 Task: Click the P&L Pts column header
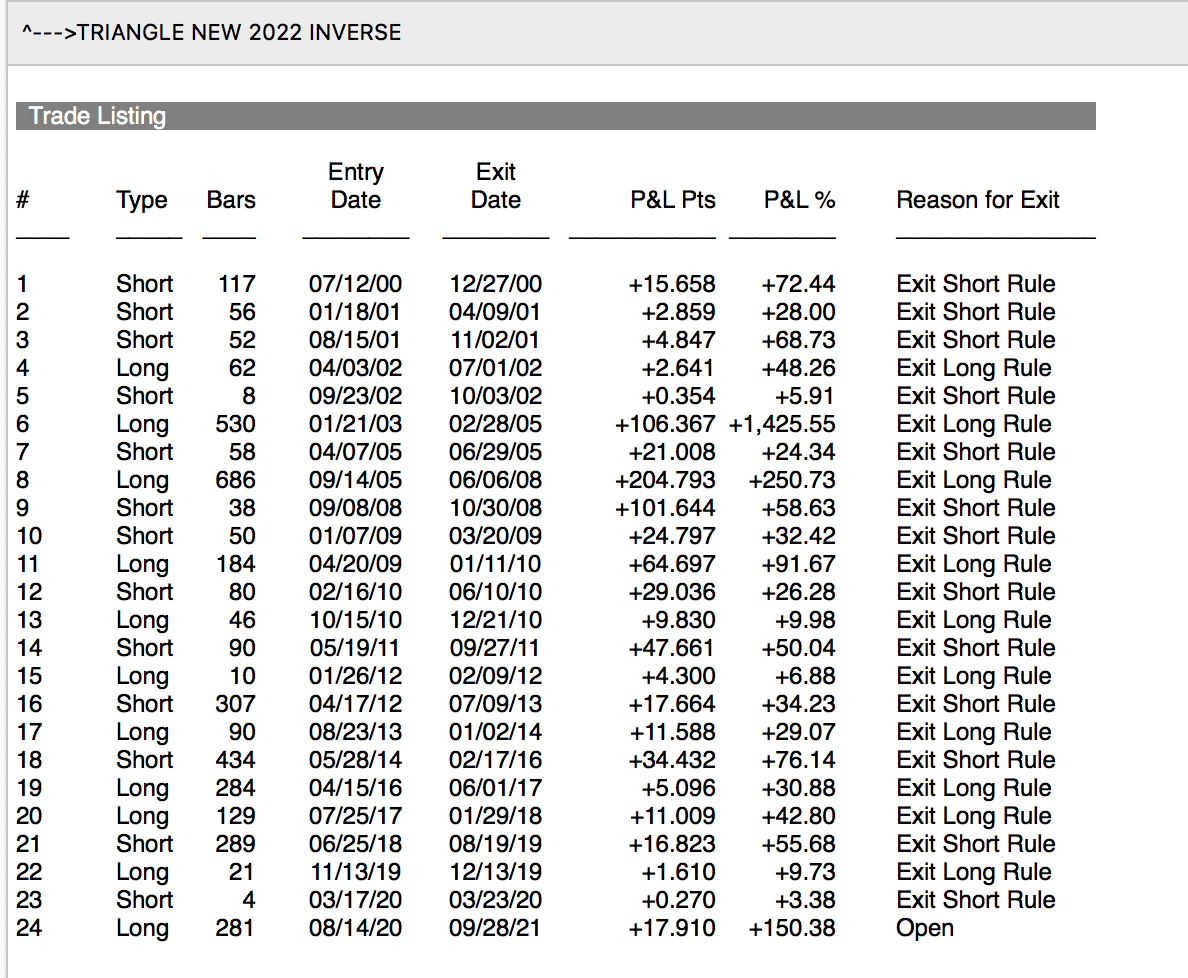coord(673,200)
